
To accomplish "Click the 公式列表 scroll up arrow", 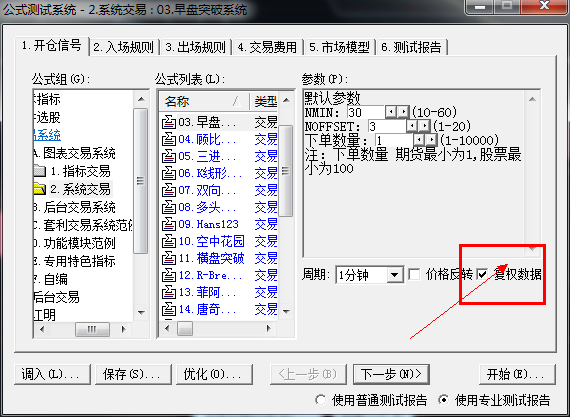I will 286,100.
